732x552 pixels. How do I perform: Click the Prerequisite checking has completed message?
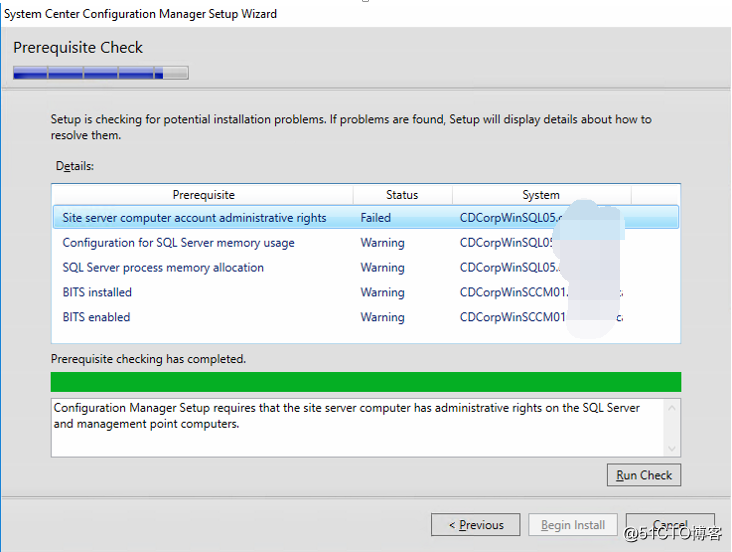click(x=148, y=359)
